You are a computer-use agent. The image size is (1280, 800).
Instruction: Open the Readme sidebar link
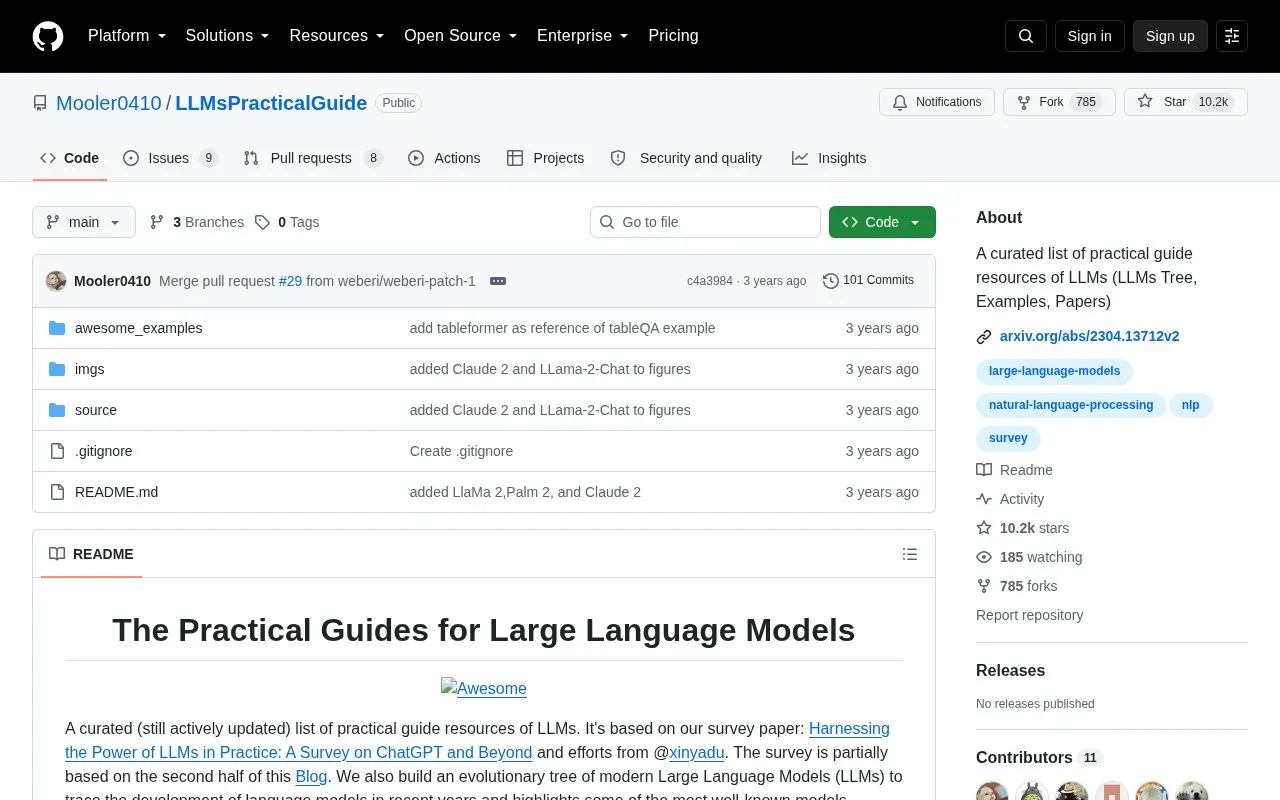[x=1015, y=470]
